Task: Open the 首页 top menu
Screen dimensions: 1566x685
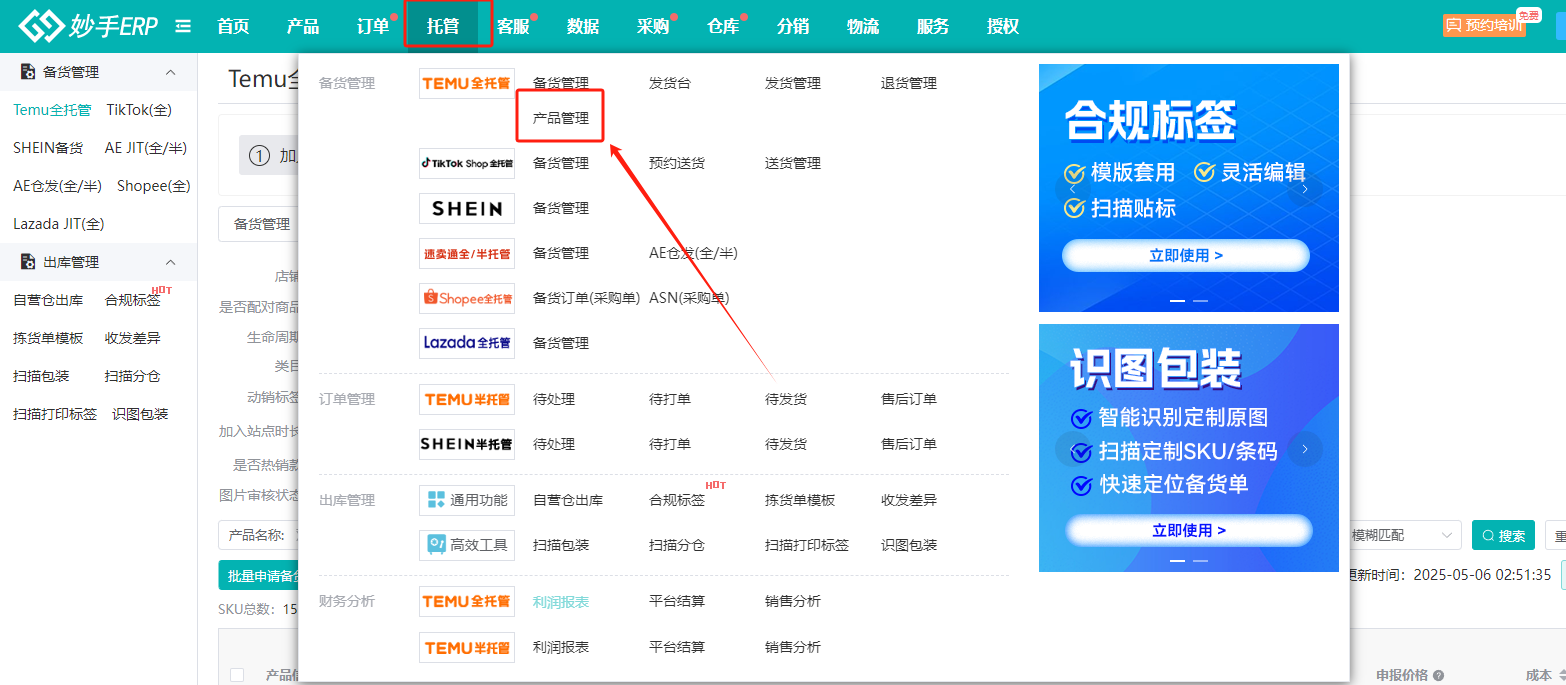Action: coord(233,26)
